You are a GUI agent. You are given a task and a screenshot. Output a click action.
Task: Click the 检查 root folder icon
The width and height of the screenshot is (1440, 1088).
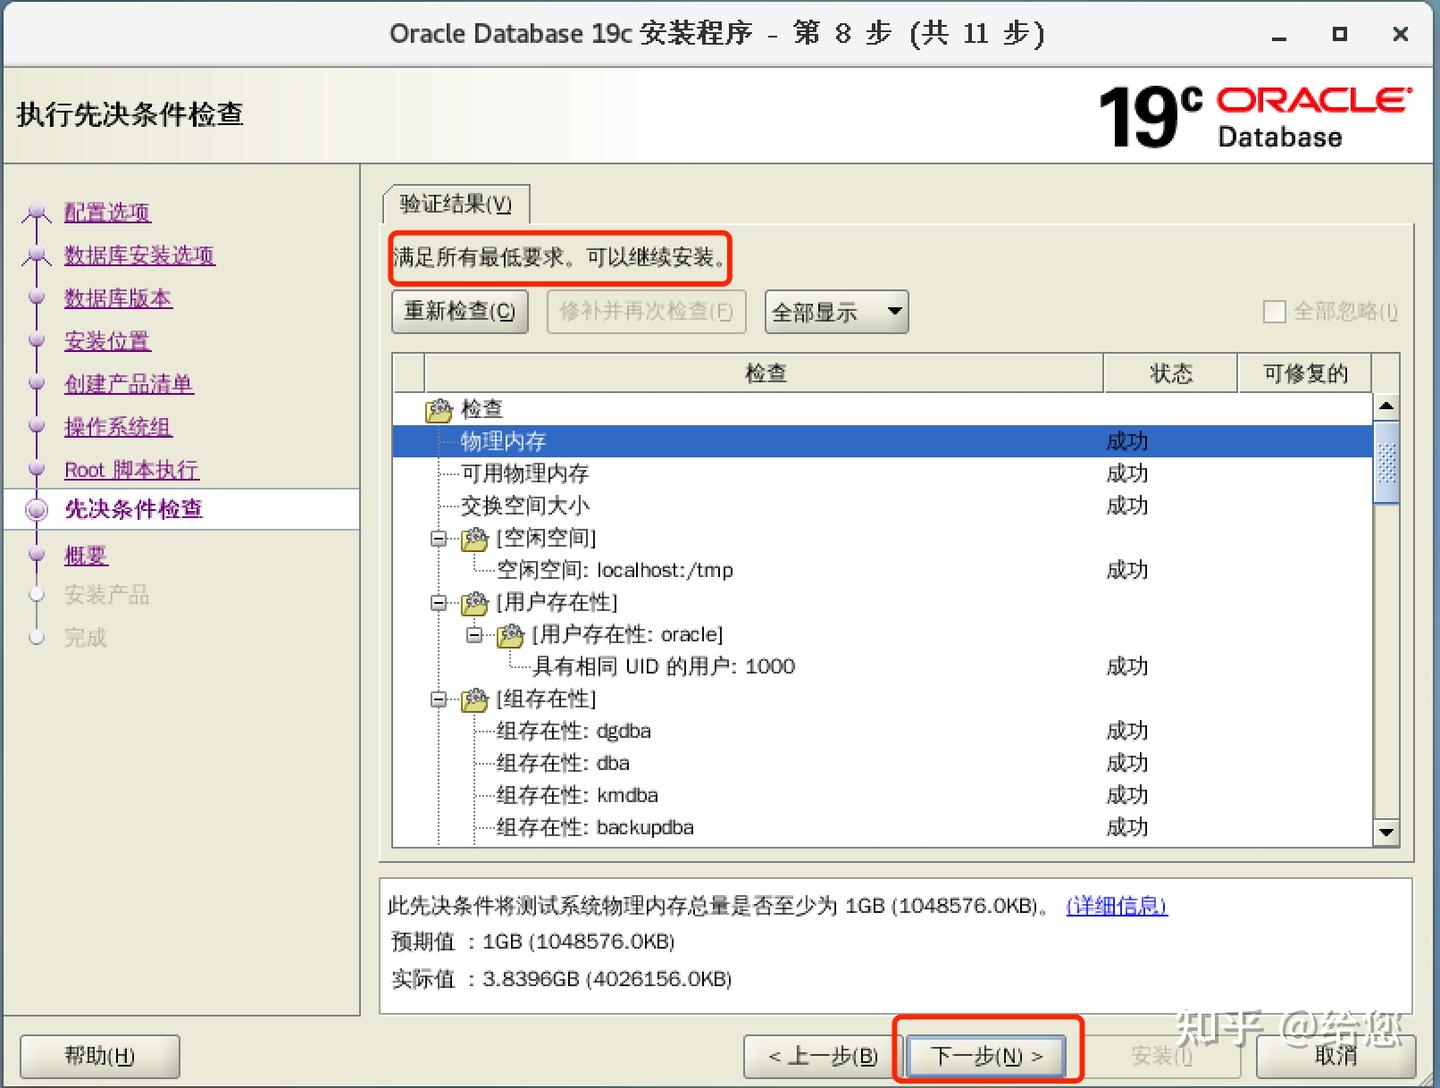pos(438,409)
